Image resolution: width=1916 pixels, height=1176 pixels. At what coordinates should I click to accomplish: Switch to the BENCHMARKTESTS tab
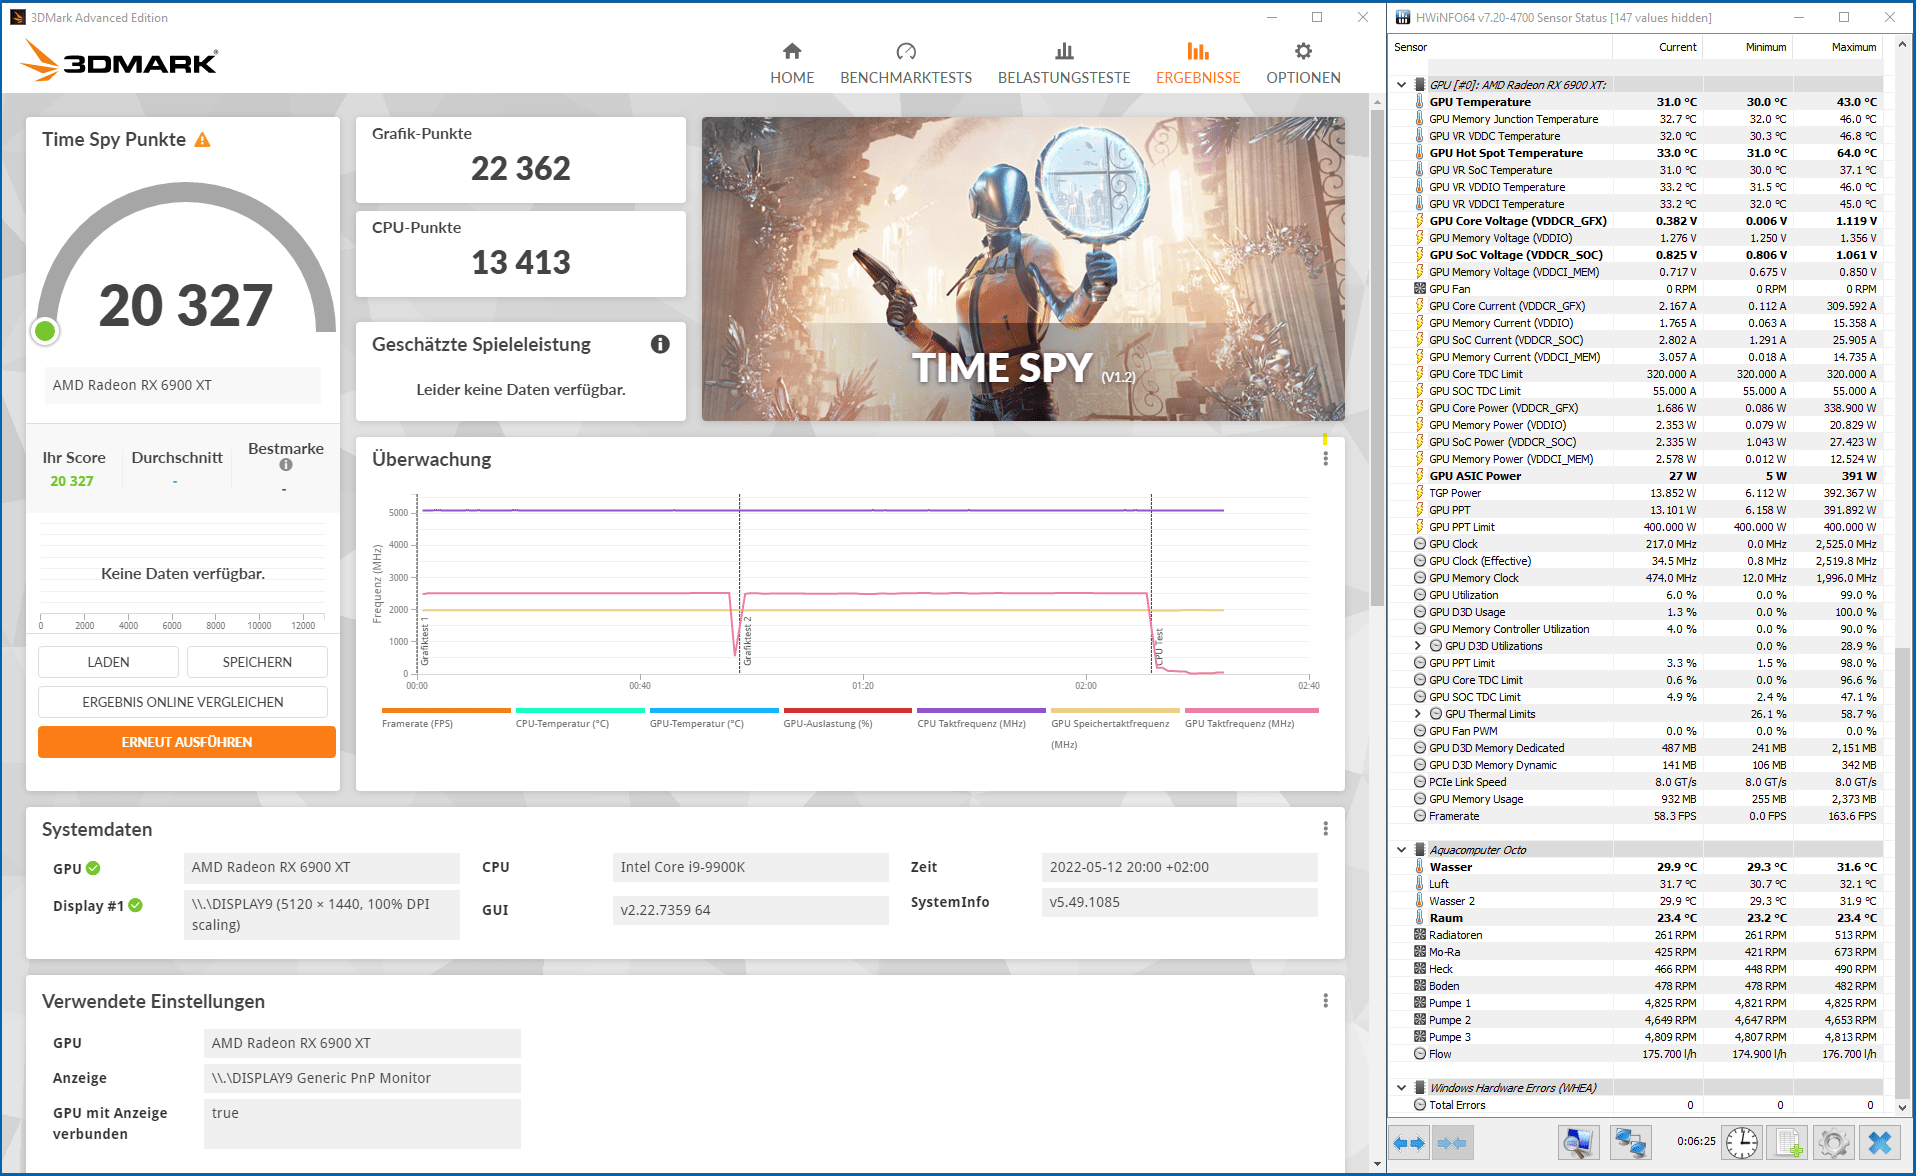(905, 63)
